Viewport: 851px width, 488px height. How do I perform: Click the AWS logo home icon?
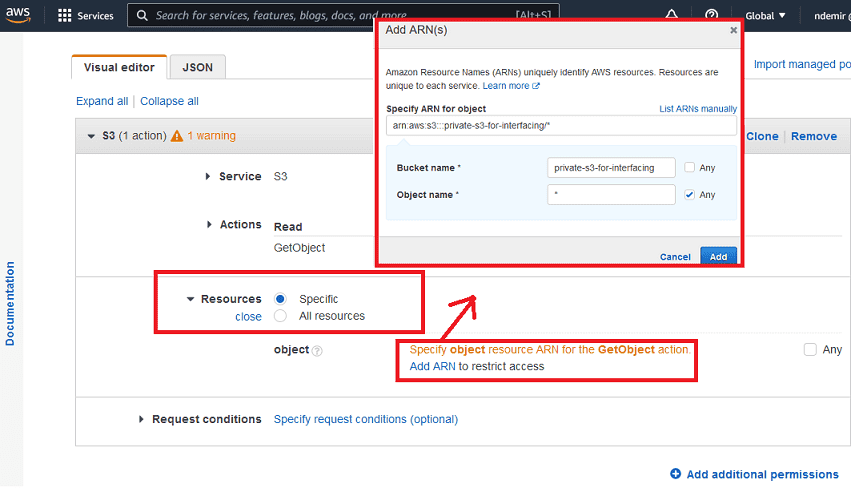pos(19,15)
